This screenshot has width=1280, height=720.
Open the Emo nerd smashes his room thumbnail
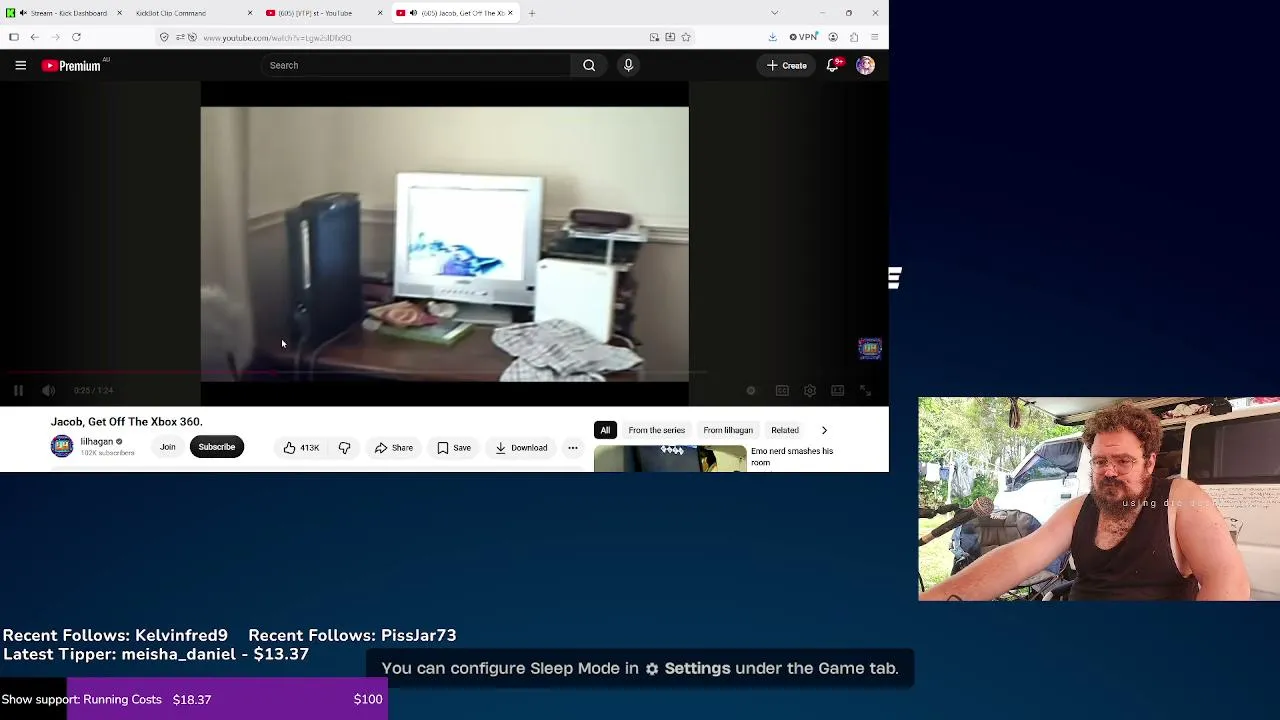click(670, 458)
